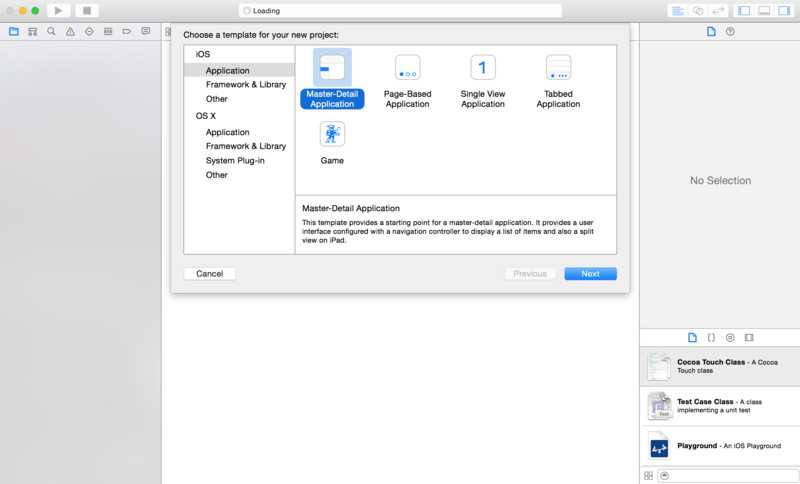Viewport: 800px width, 484px height.
Task: Click the Run play button in toolbar
Action: (x=58, y=10)
